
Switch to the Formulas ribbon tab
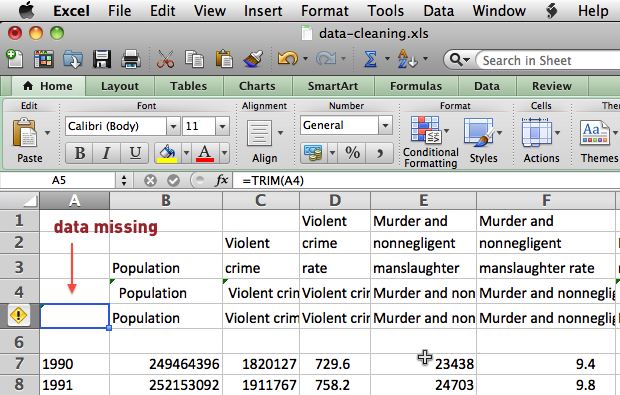[x=416, y=86]
